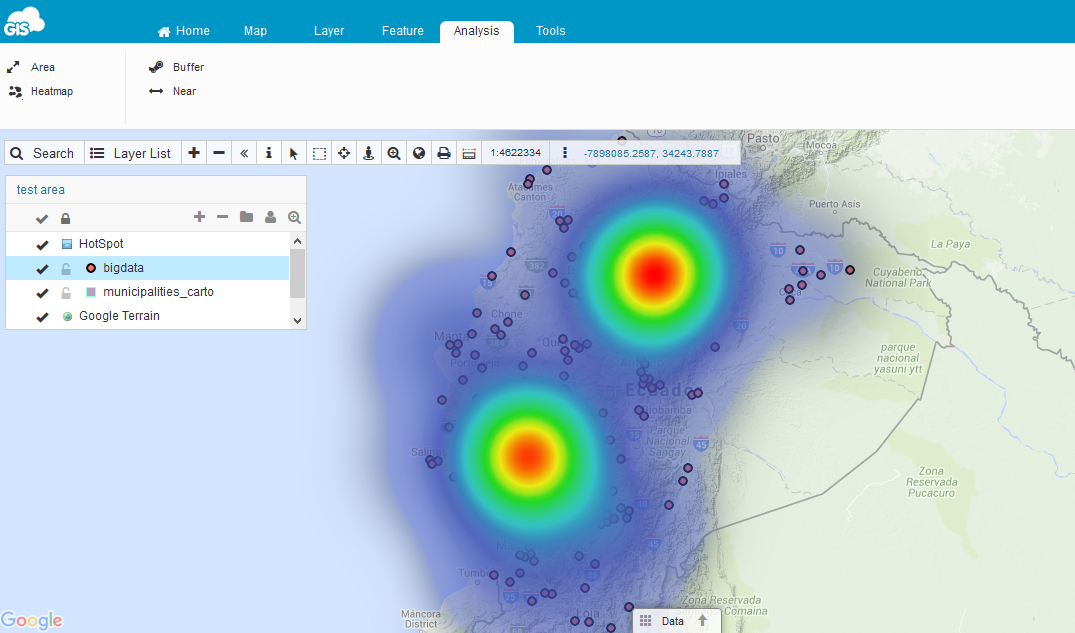
Task: Select the arrow pointer tool
Action: [293, 153]
